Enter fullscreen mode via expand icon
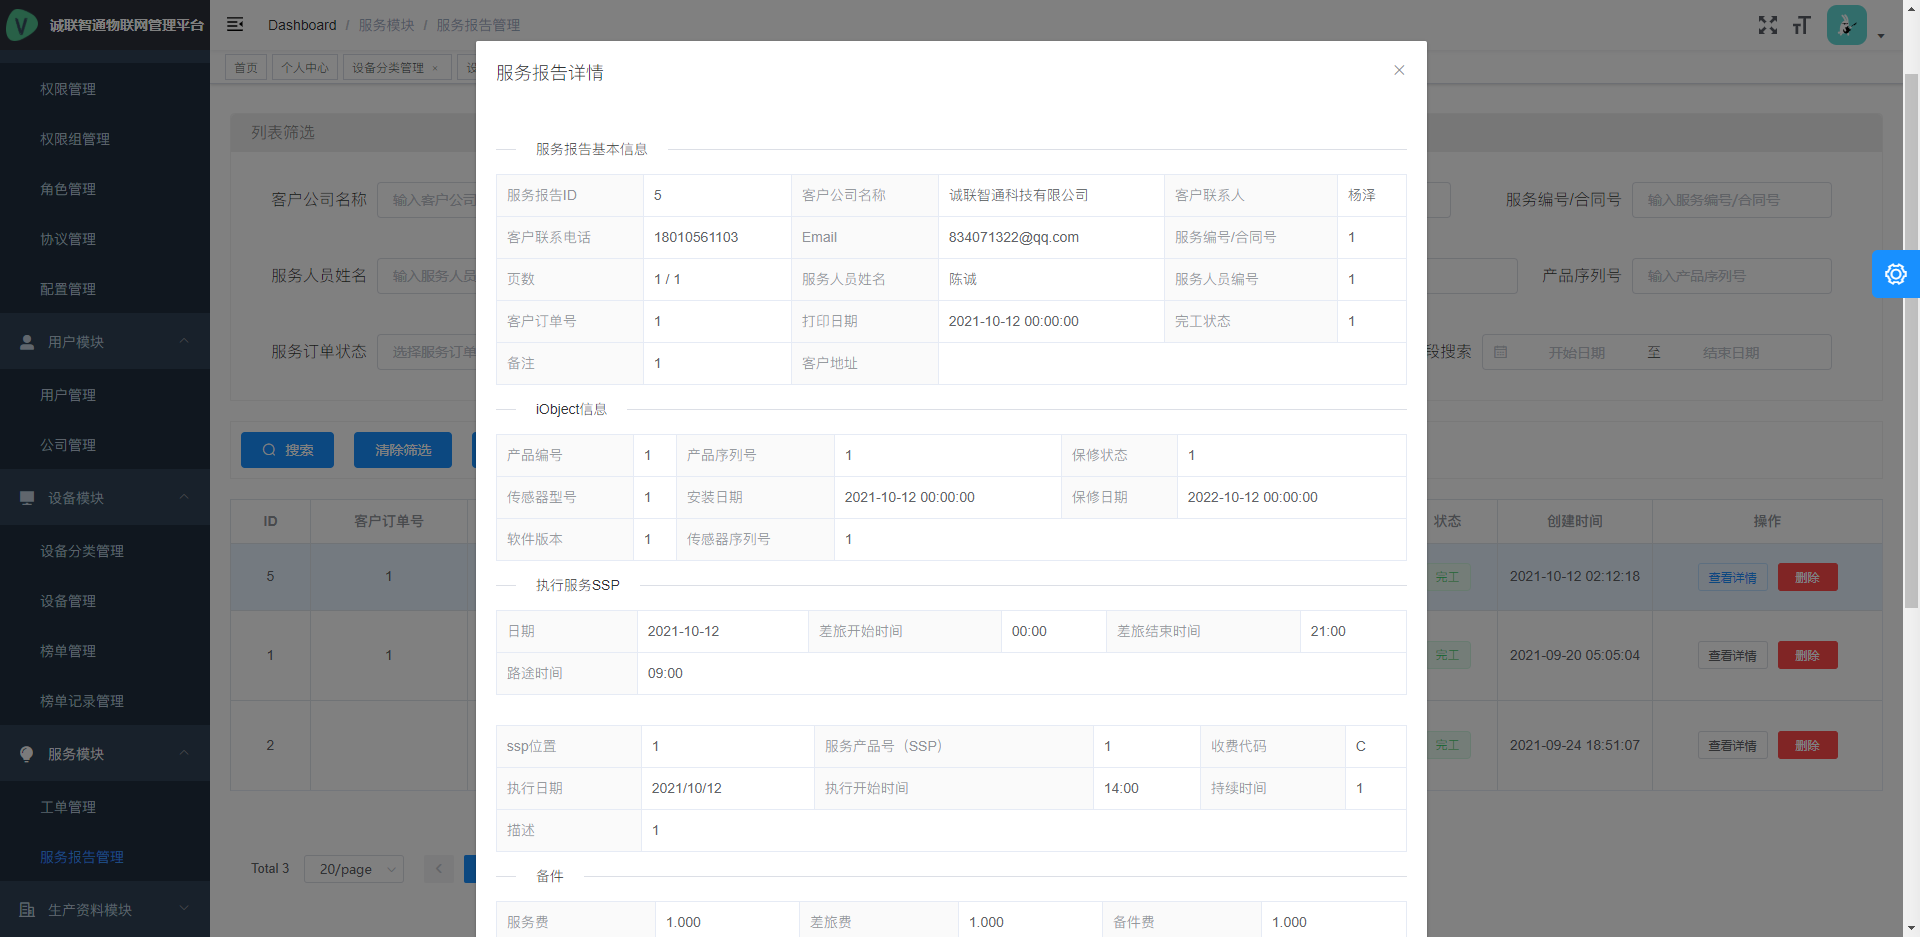 tap(1768, 25)
